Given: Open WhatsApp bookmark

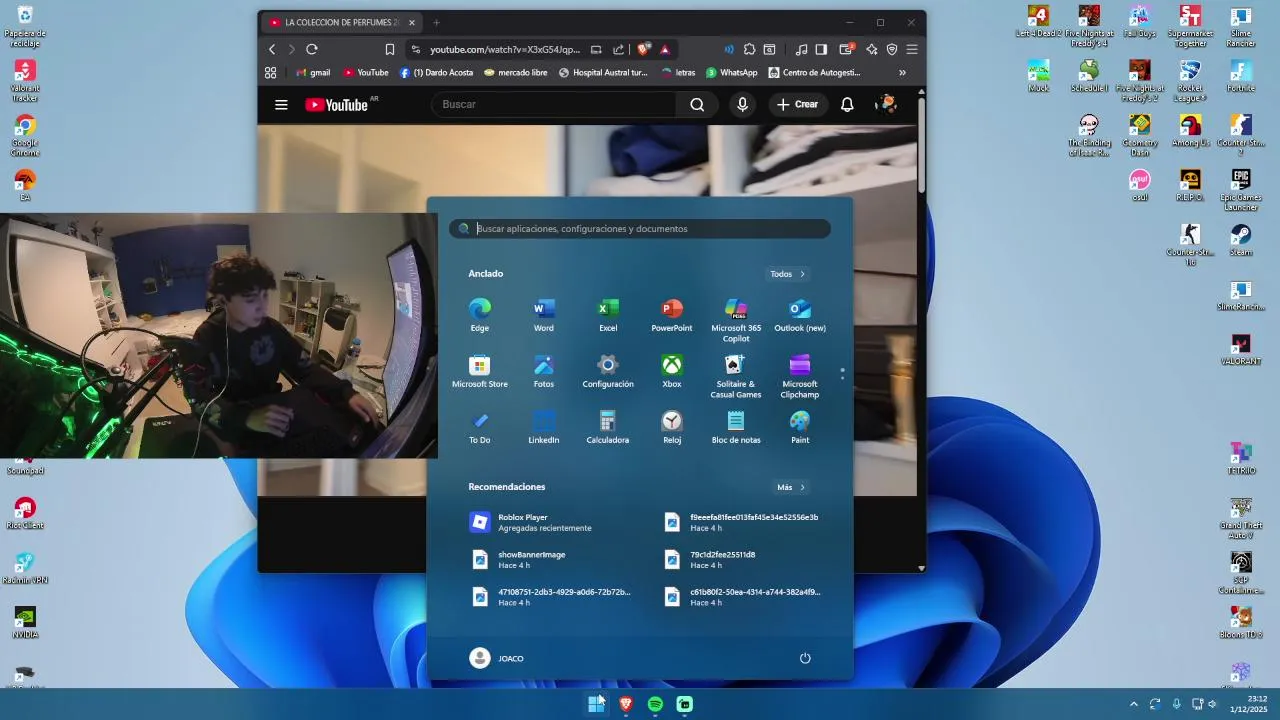Looking at the screenshot, I should [731, 73].
